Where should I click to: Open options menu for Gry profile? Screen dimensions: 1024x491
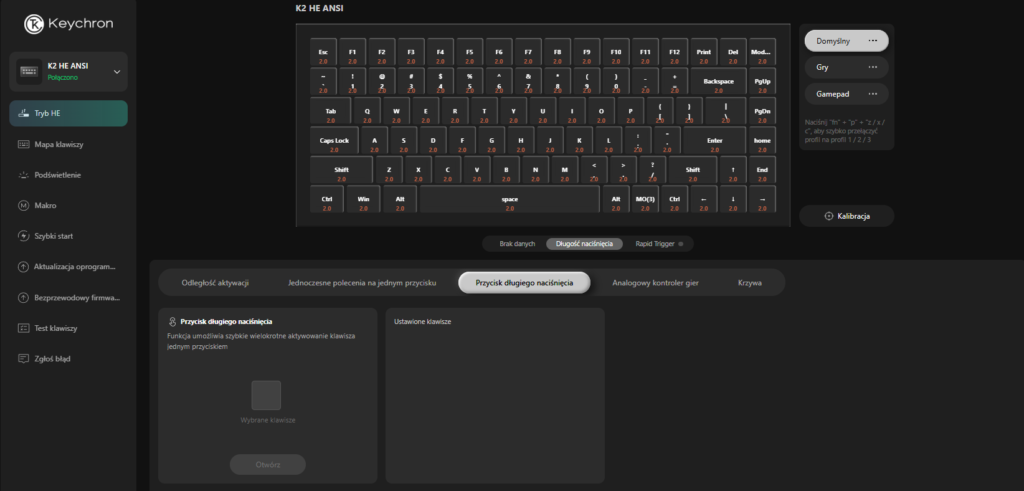(872, 67)
